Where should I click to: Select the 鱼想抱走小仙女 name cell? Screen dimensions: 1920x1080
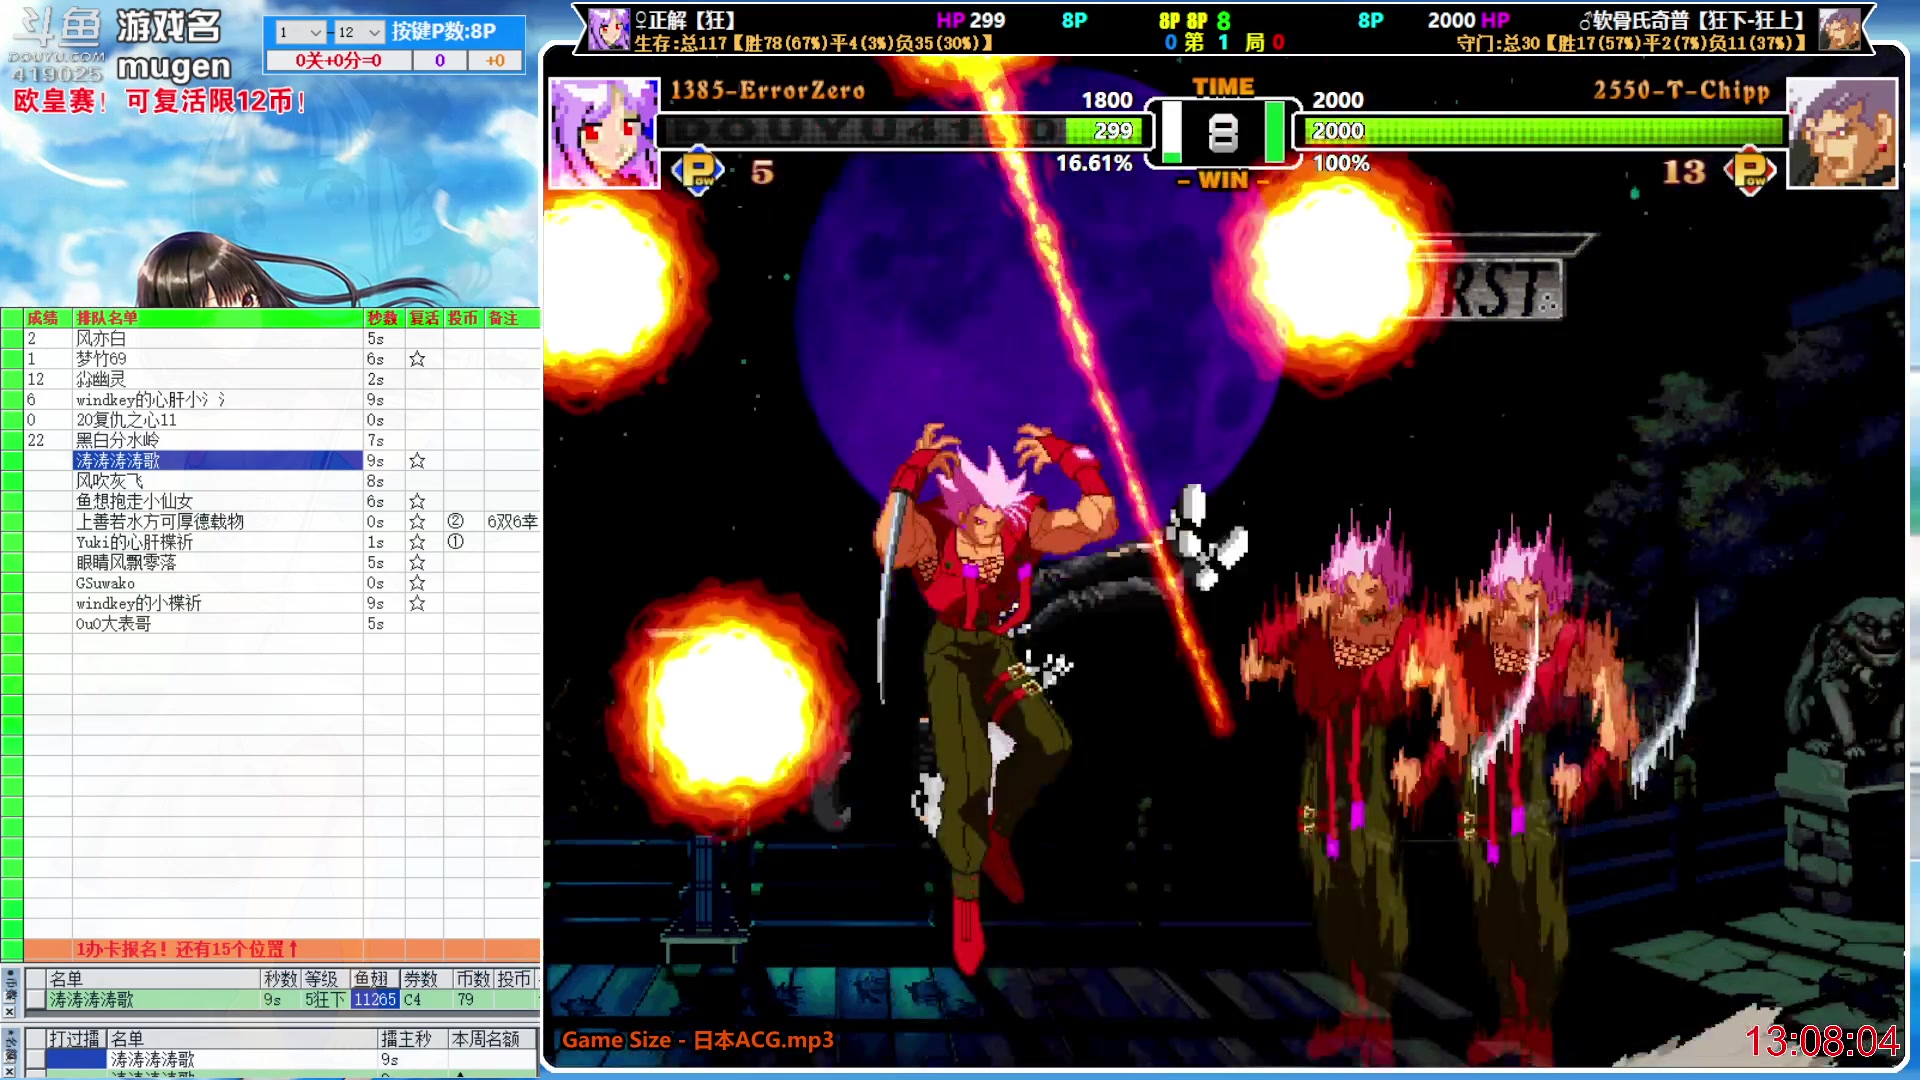(x=218, y=502)
